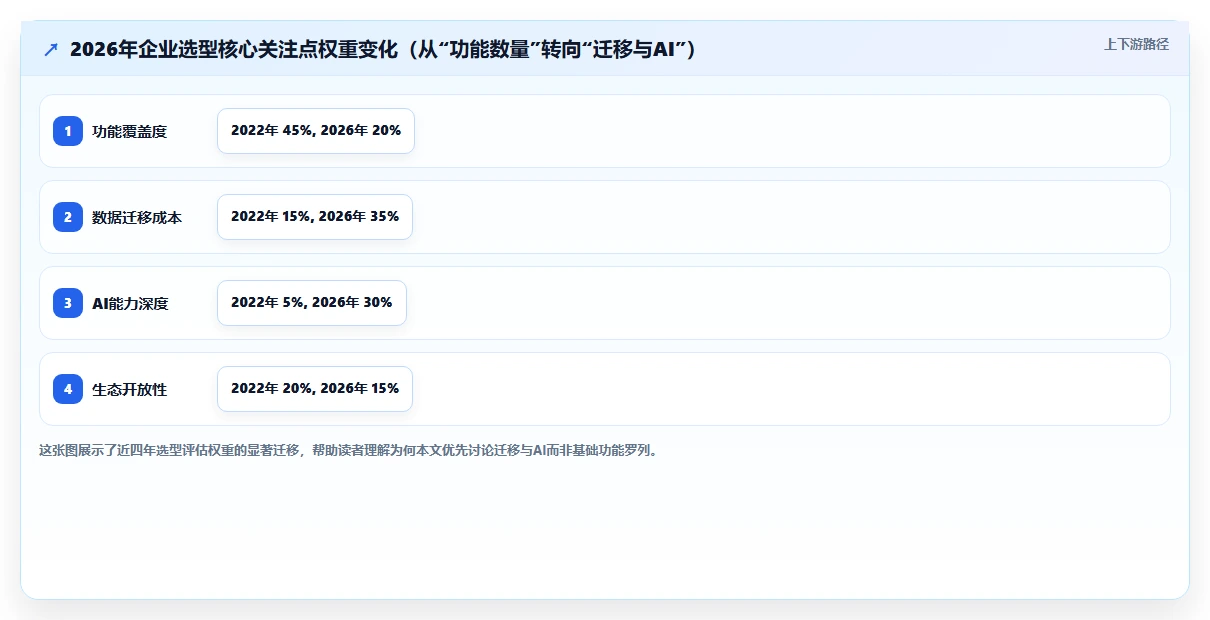Click the 上下游路径 label in the header
The width and height of the screenshot is (1210, 620).
click(x=1136, y=44)
